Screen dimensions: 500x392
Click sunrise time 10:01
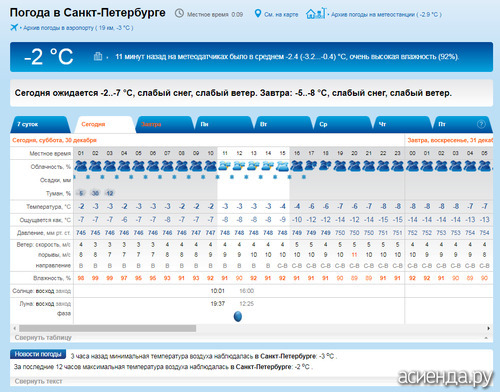click(218, 291)
